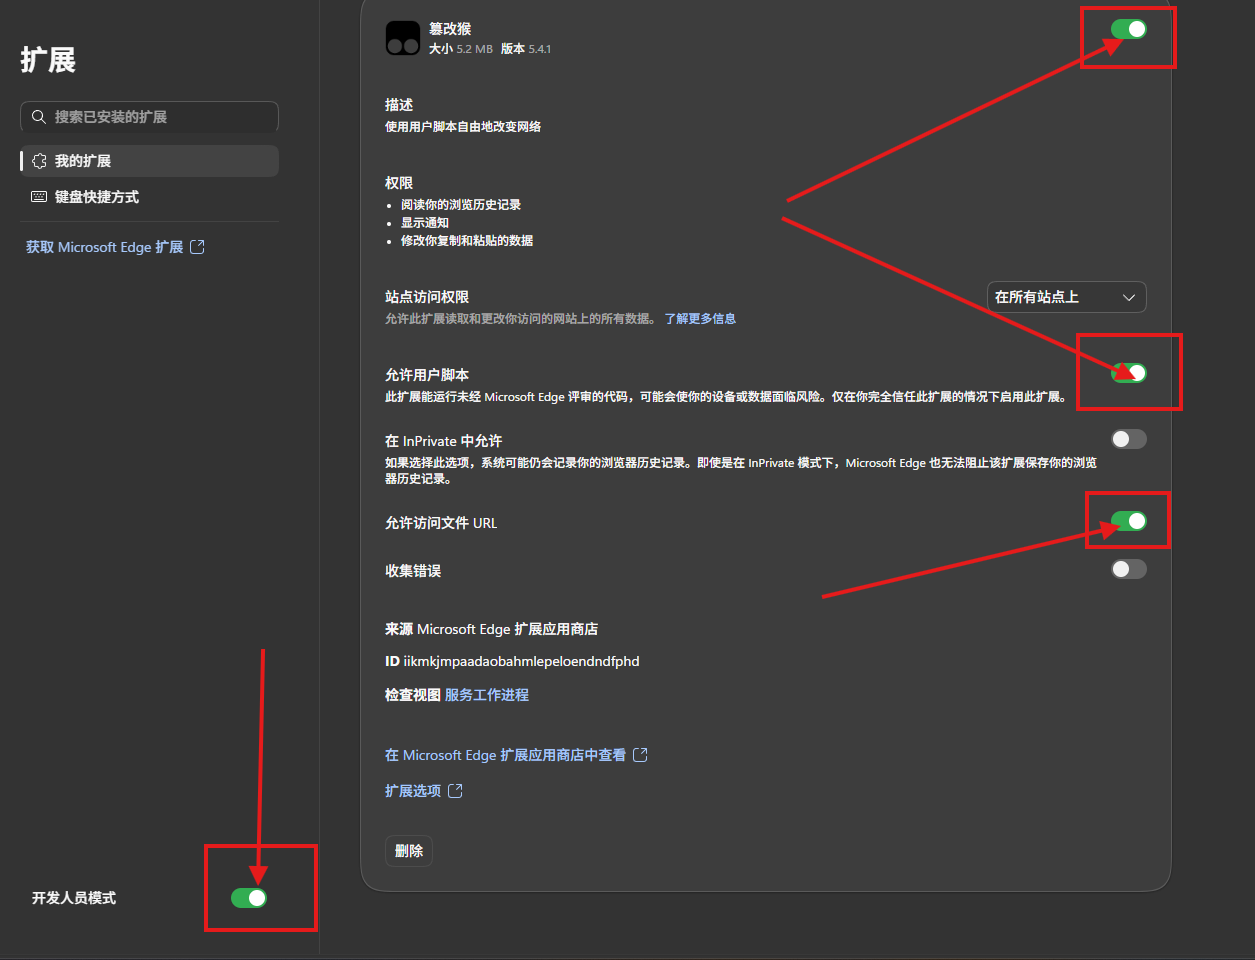
Task: Open 键盘快捷方式 in the sidebar
Action: (149, 197)
